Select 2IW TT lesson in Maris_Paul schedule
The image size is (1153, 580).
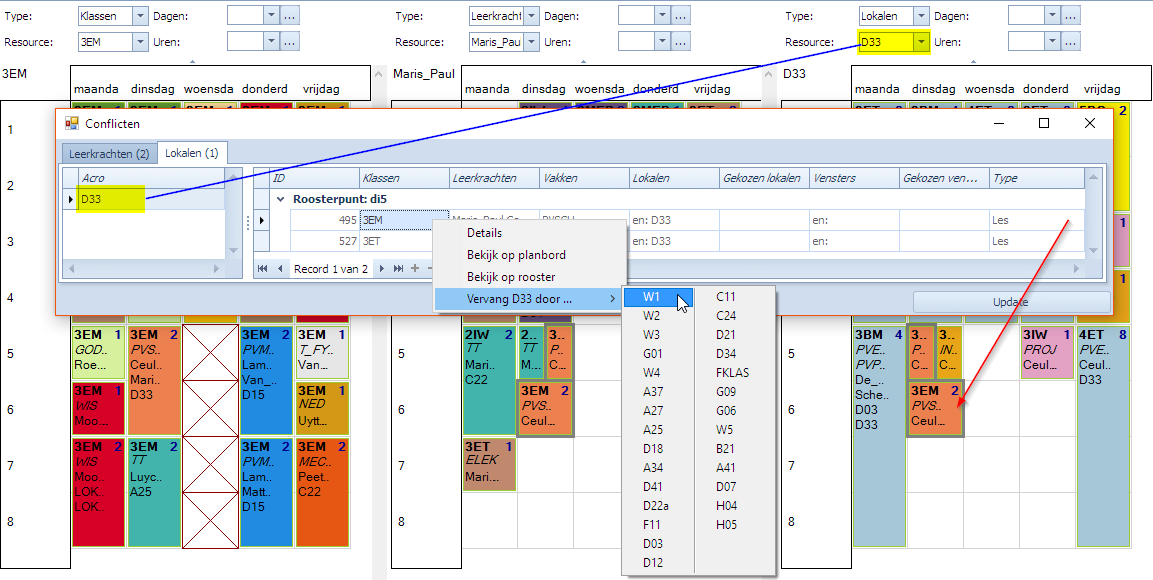(x=489, y=380)
